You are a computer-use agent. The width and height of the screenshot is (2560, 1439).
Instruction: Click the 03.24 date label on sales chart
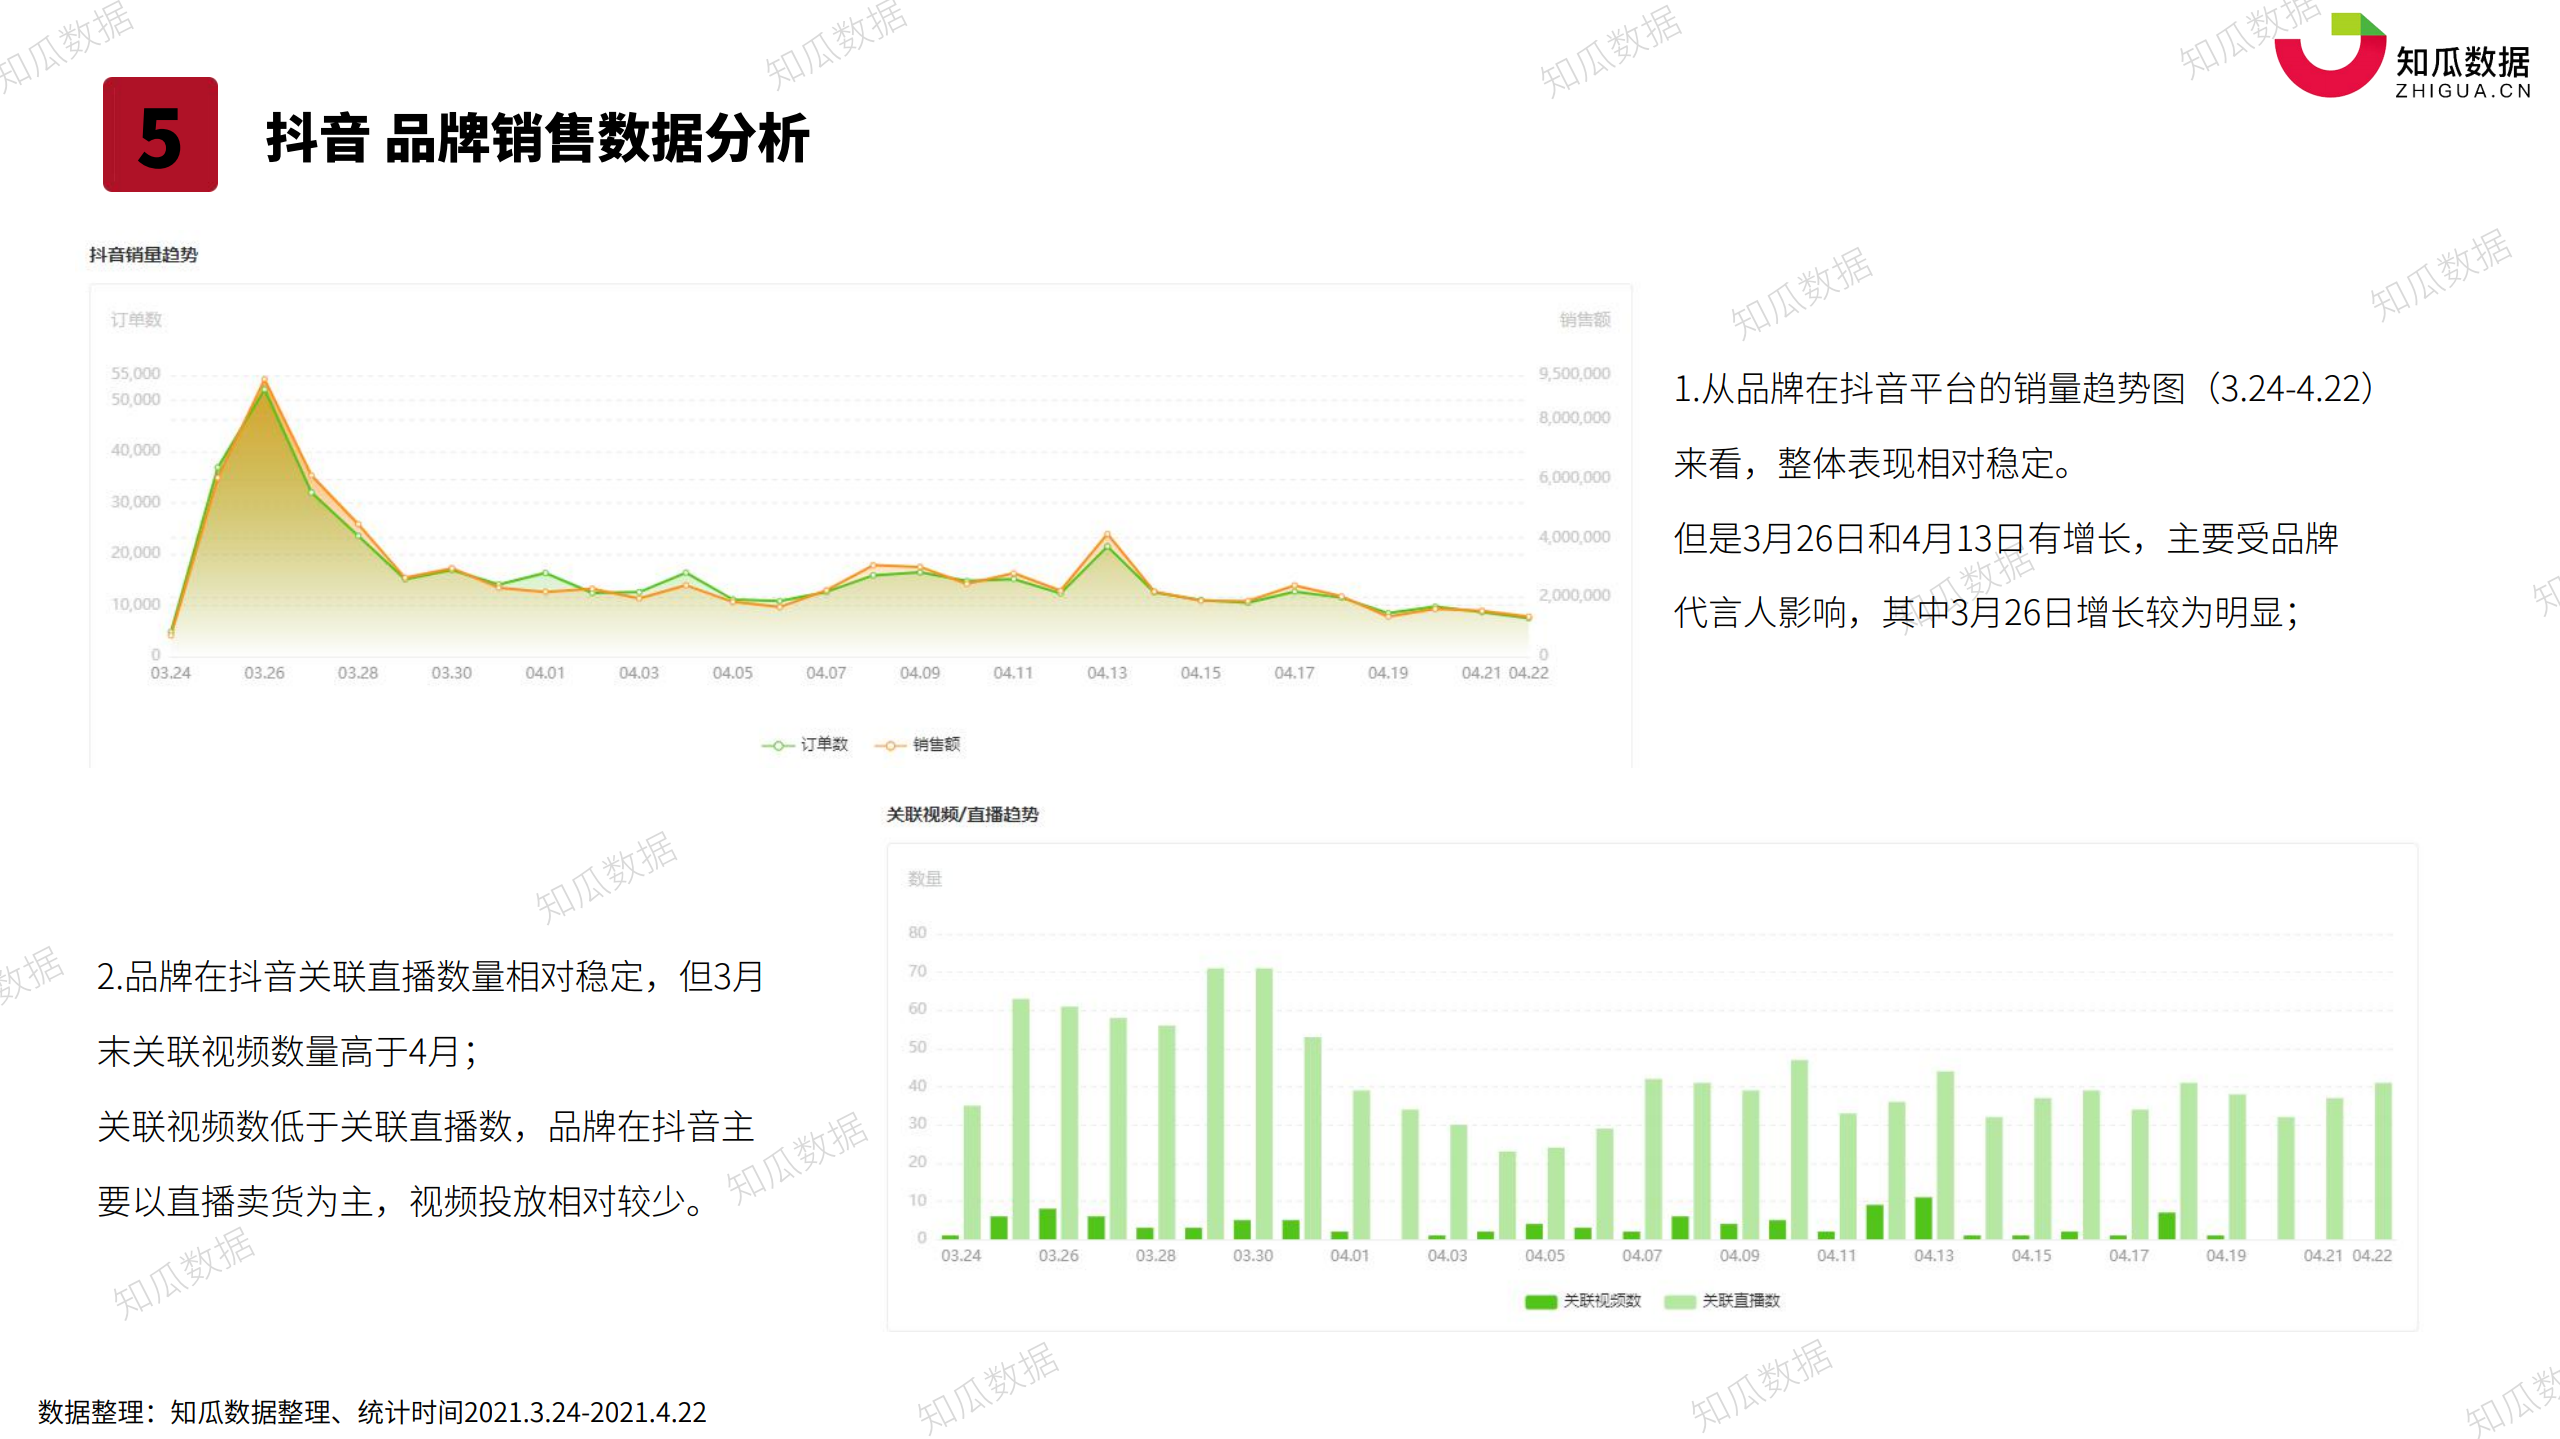click(170, 673)
